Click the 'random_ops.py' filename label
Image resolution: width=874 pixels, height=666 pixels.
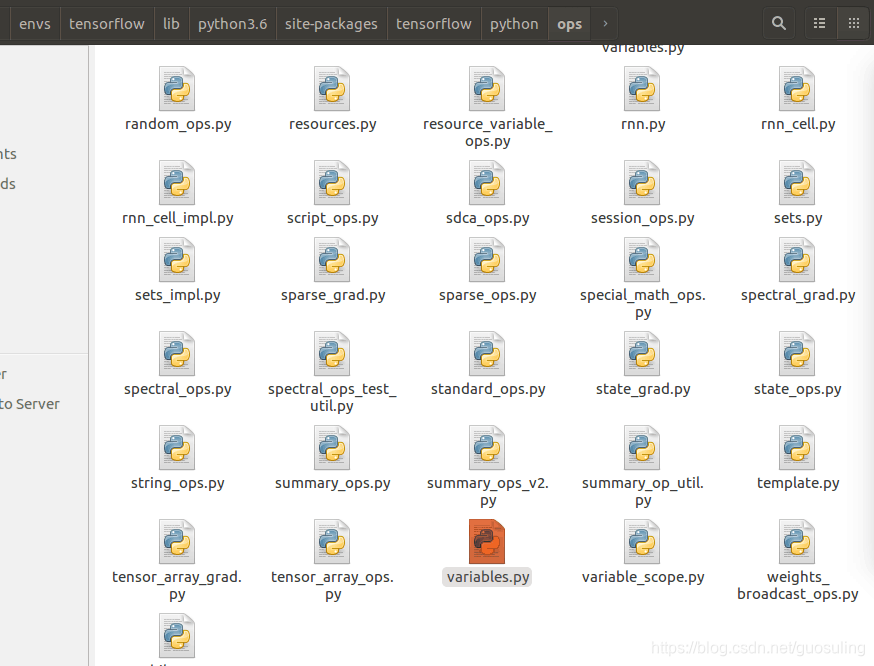(178, 124)
